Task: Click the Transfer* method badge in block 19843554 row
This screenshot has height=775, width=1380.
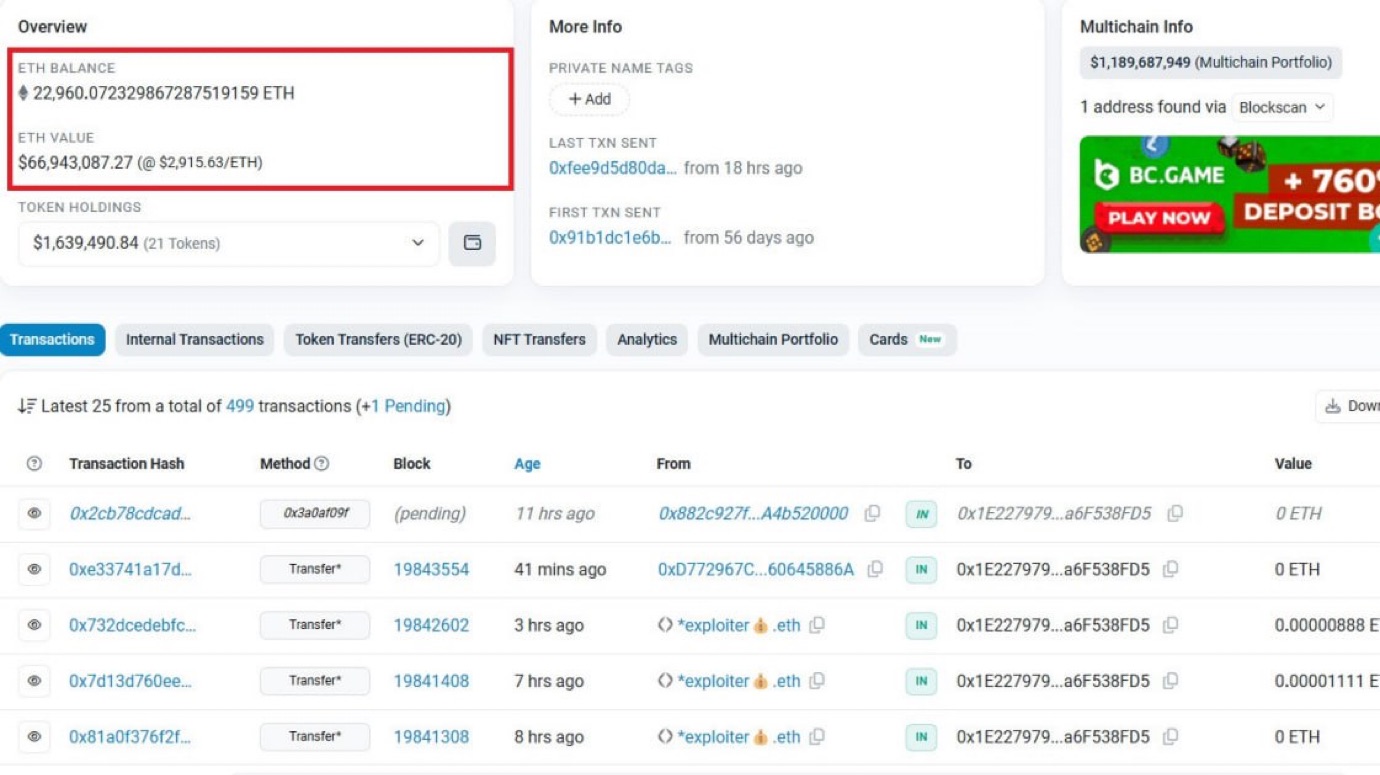Action: [315, 570]
